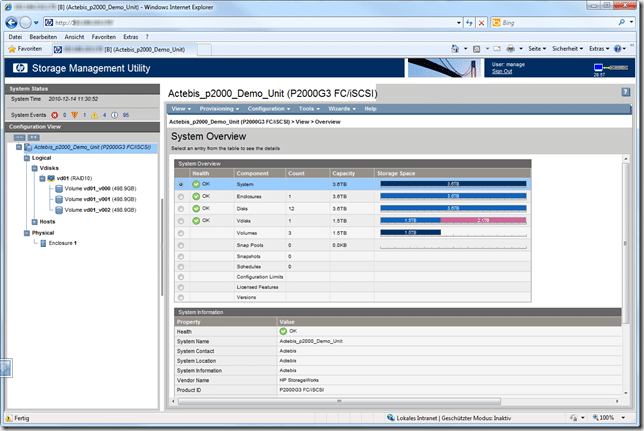
Task: Click the red stop loading icon
Action: (x=481, y=23)
